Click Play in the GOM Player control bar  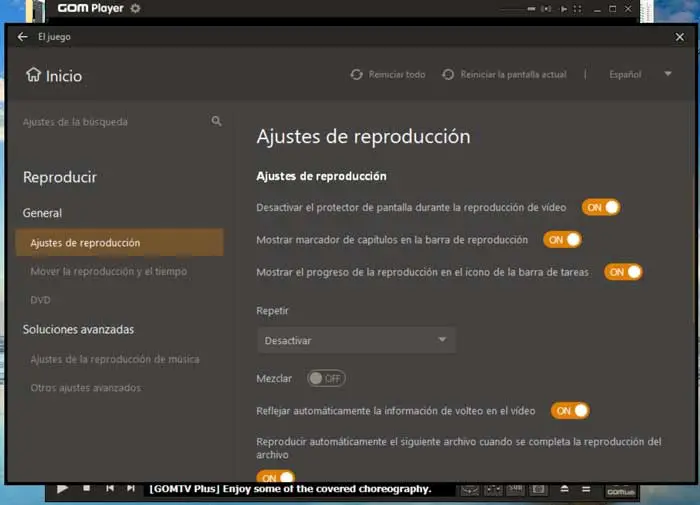tap(62, 489)
